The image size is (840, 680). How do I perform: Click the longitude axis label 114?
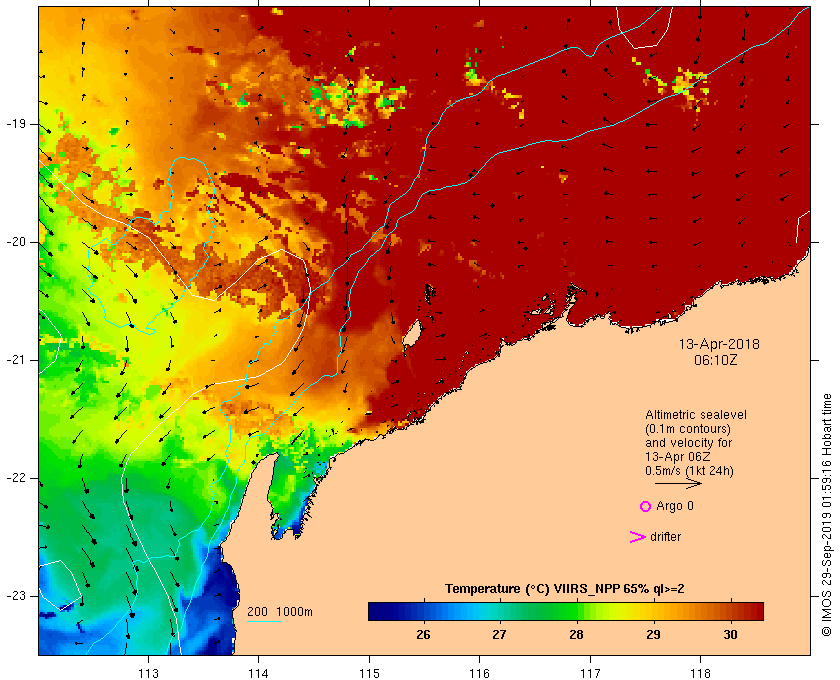point(258,673)
